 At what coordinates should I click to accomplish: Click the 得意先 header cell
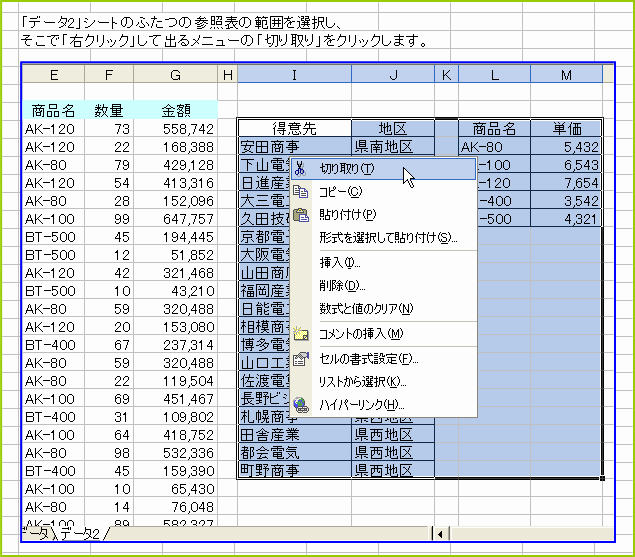(295, 128)
